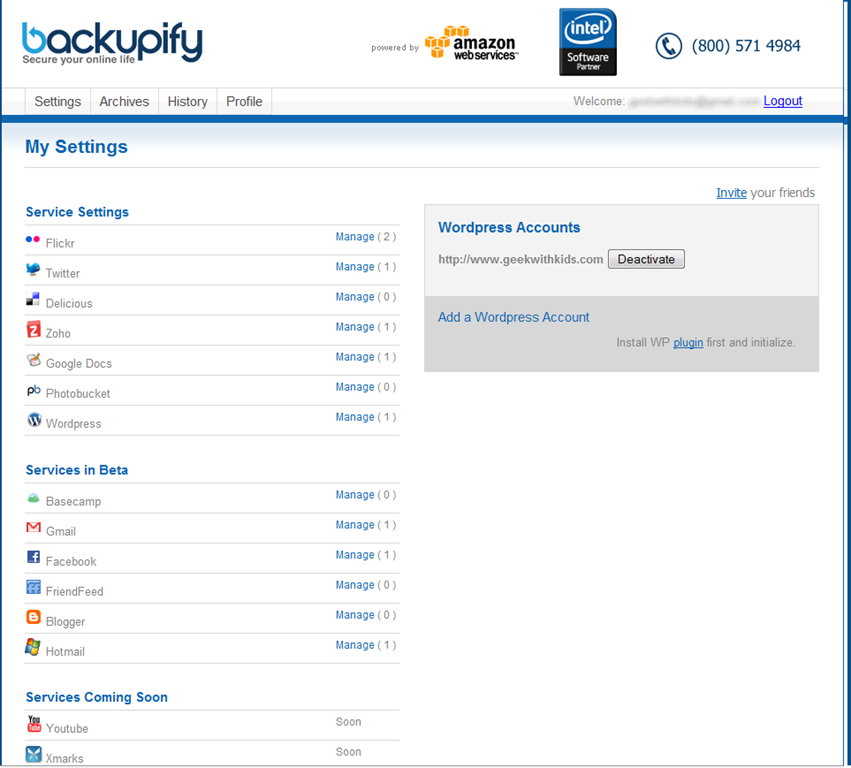Switch to the History tab
The width and height of the screenshot is (851, 768).
187,101
